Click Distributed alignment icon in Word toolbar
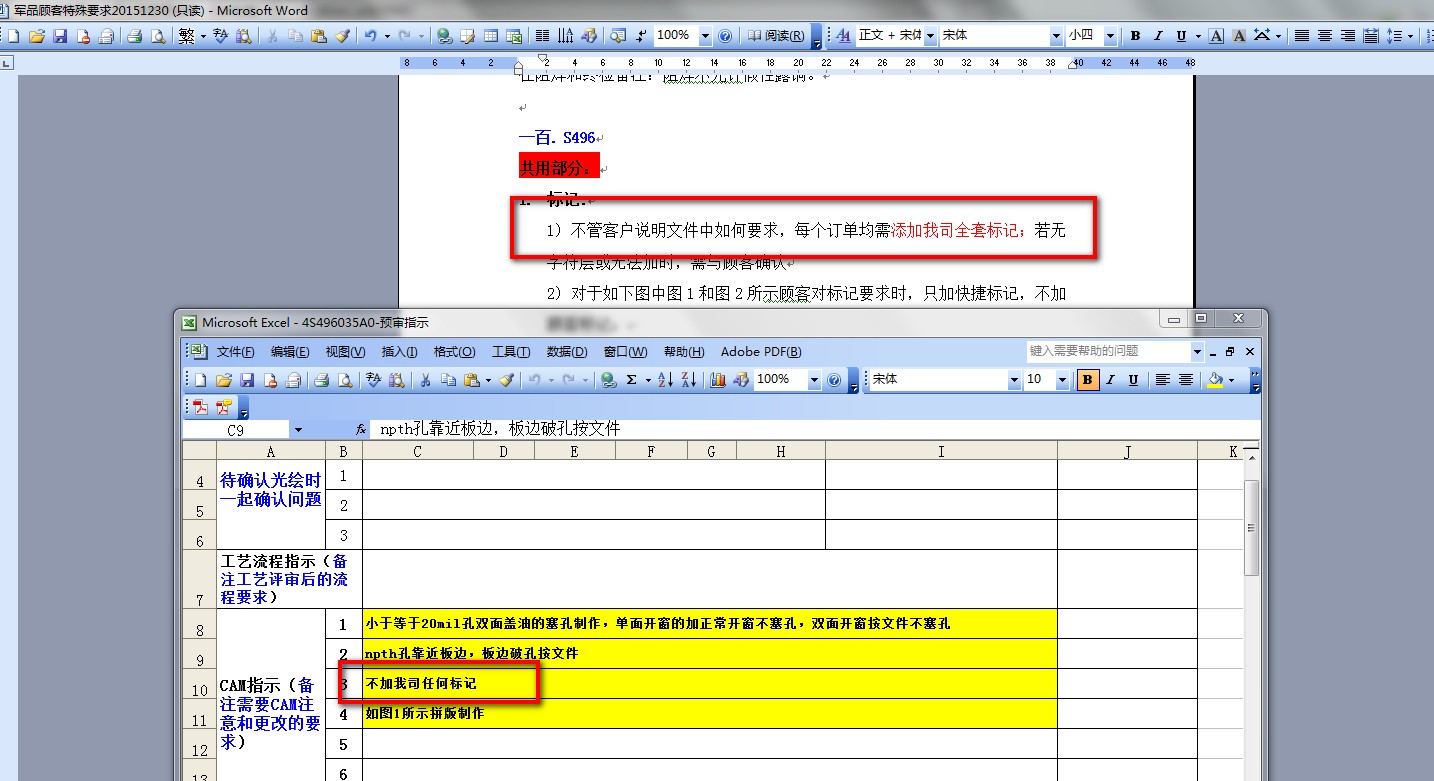The width and height of the screenshot is (1434, 781). tap(1371, 36)
